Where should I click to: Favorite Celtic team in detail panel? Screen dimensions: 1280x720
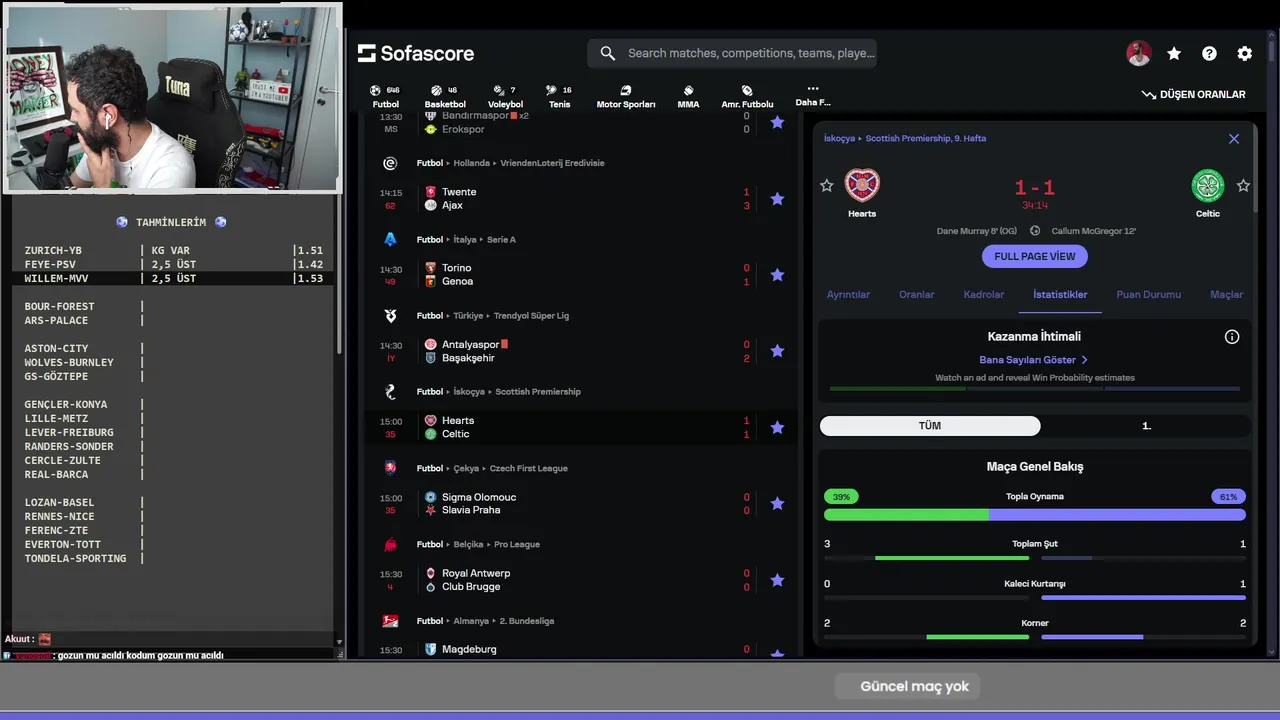click(1243, 186)
